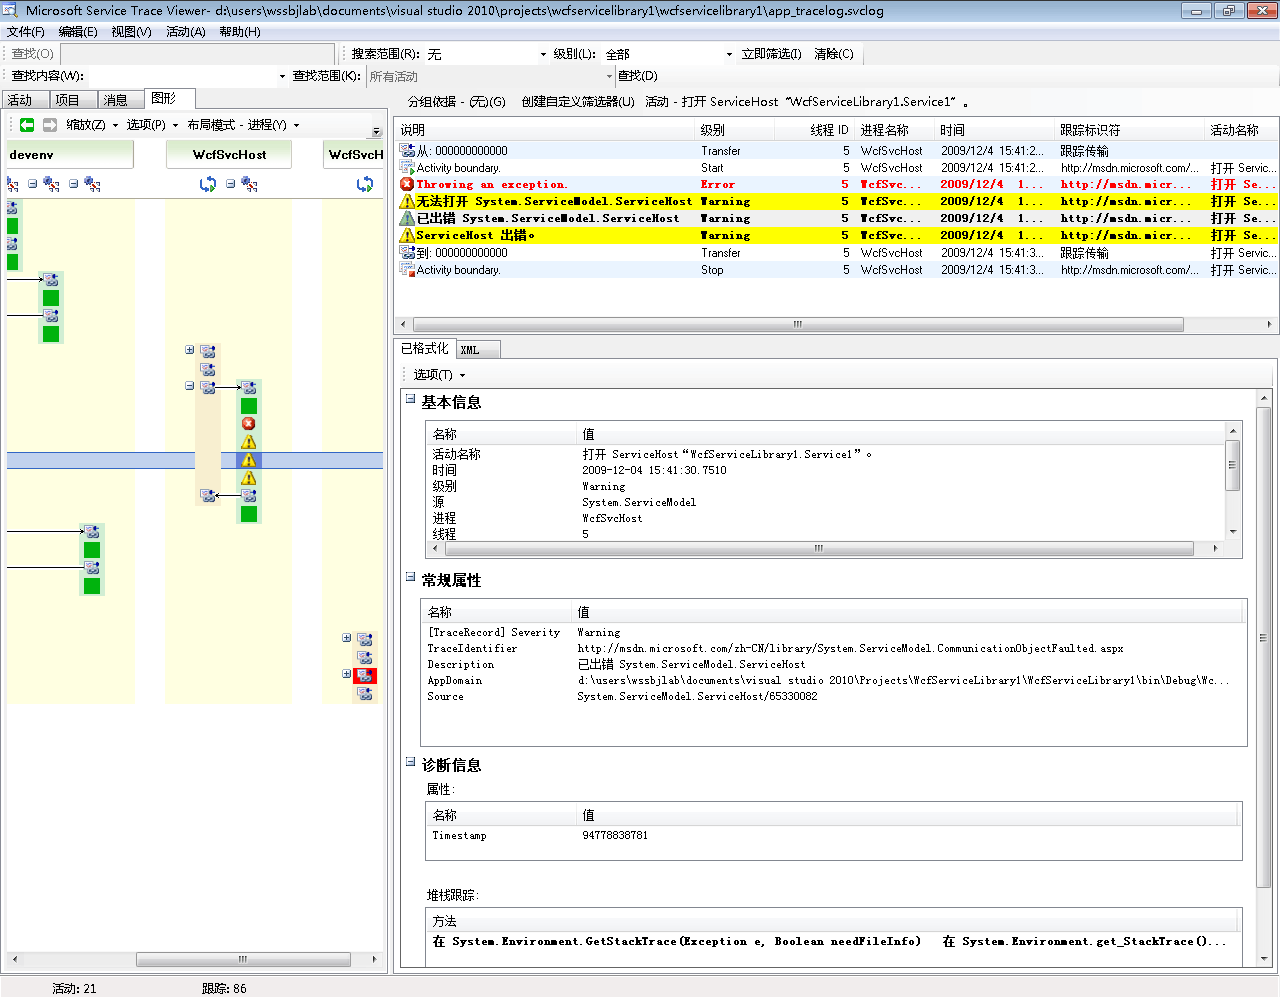Sort trace list by 时间 column

[x=995, y=130]
